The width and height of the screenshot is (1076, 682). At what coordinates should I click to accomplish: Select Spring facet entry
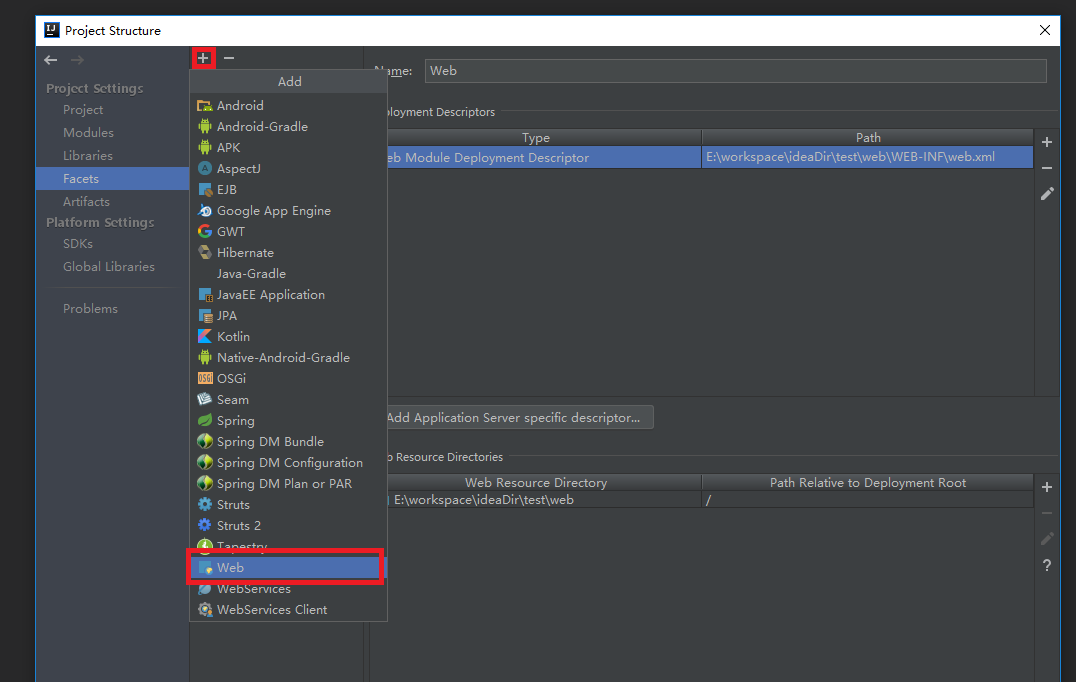(x=288, y=421)
